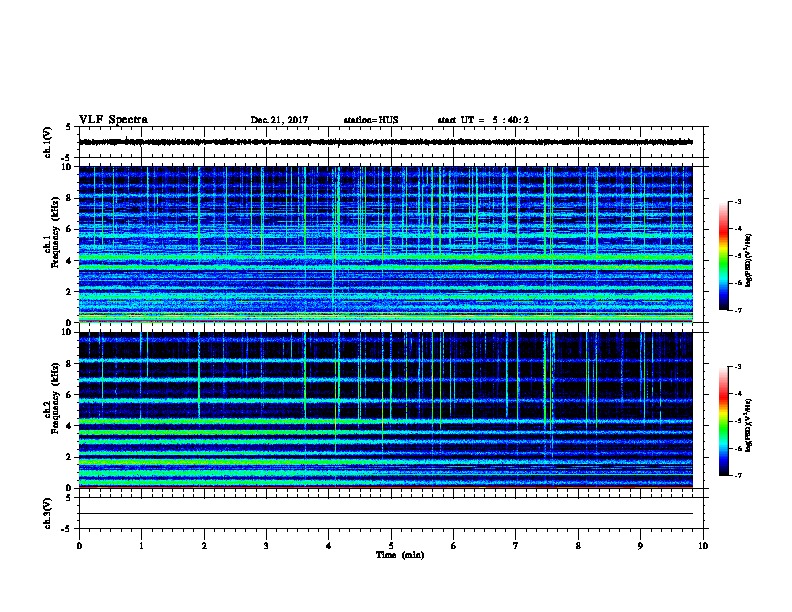Click time axis tick label "9"

[x=640, y=546]
